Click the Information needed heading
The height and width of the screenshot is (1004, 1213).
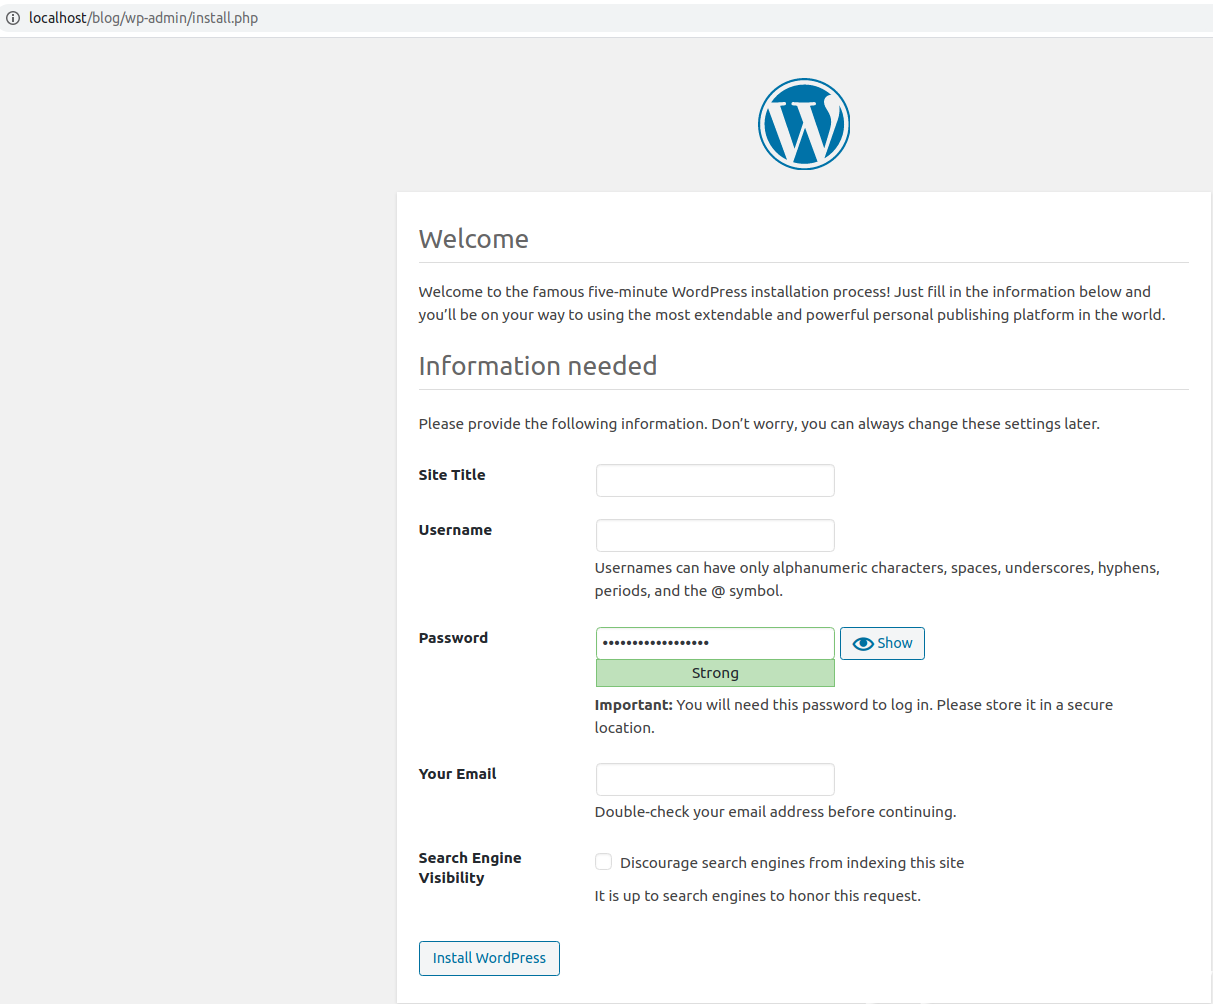click(538, 366)
